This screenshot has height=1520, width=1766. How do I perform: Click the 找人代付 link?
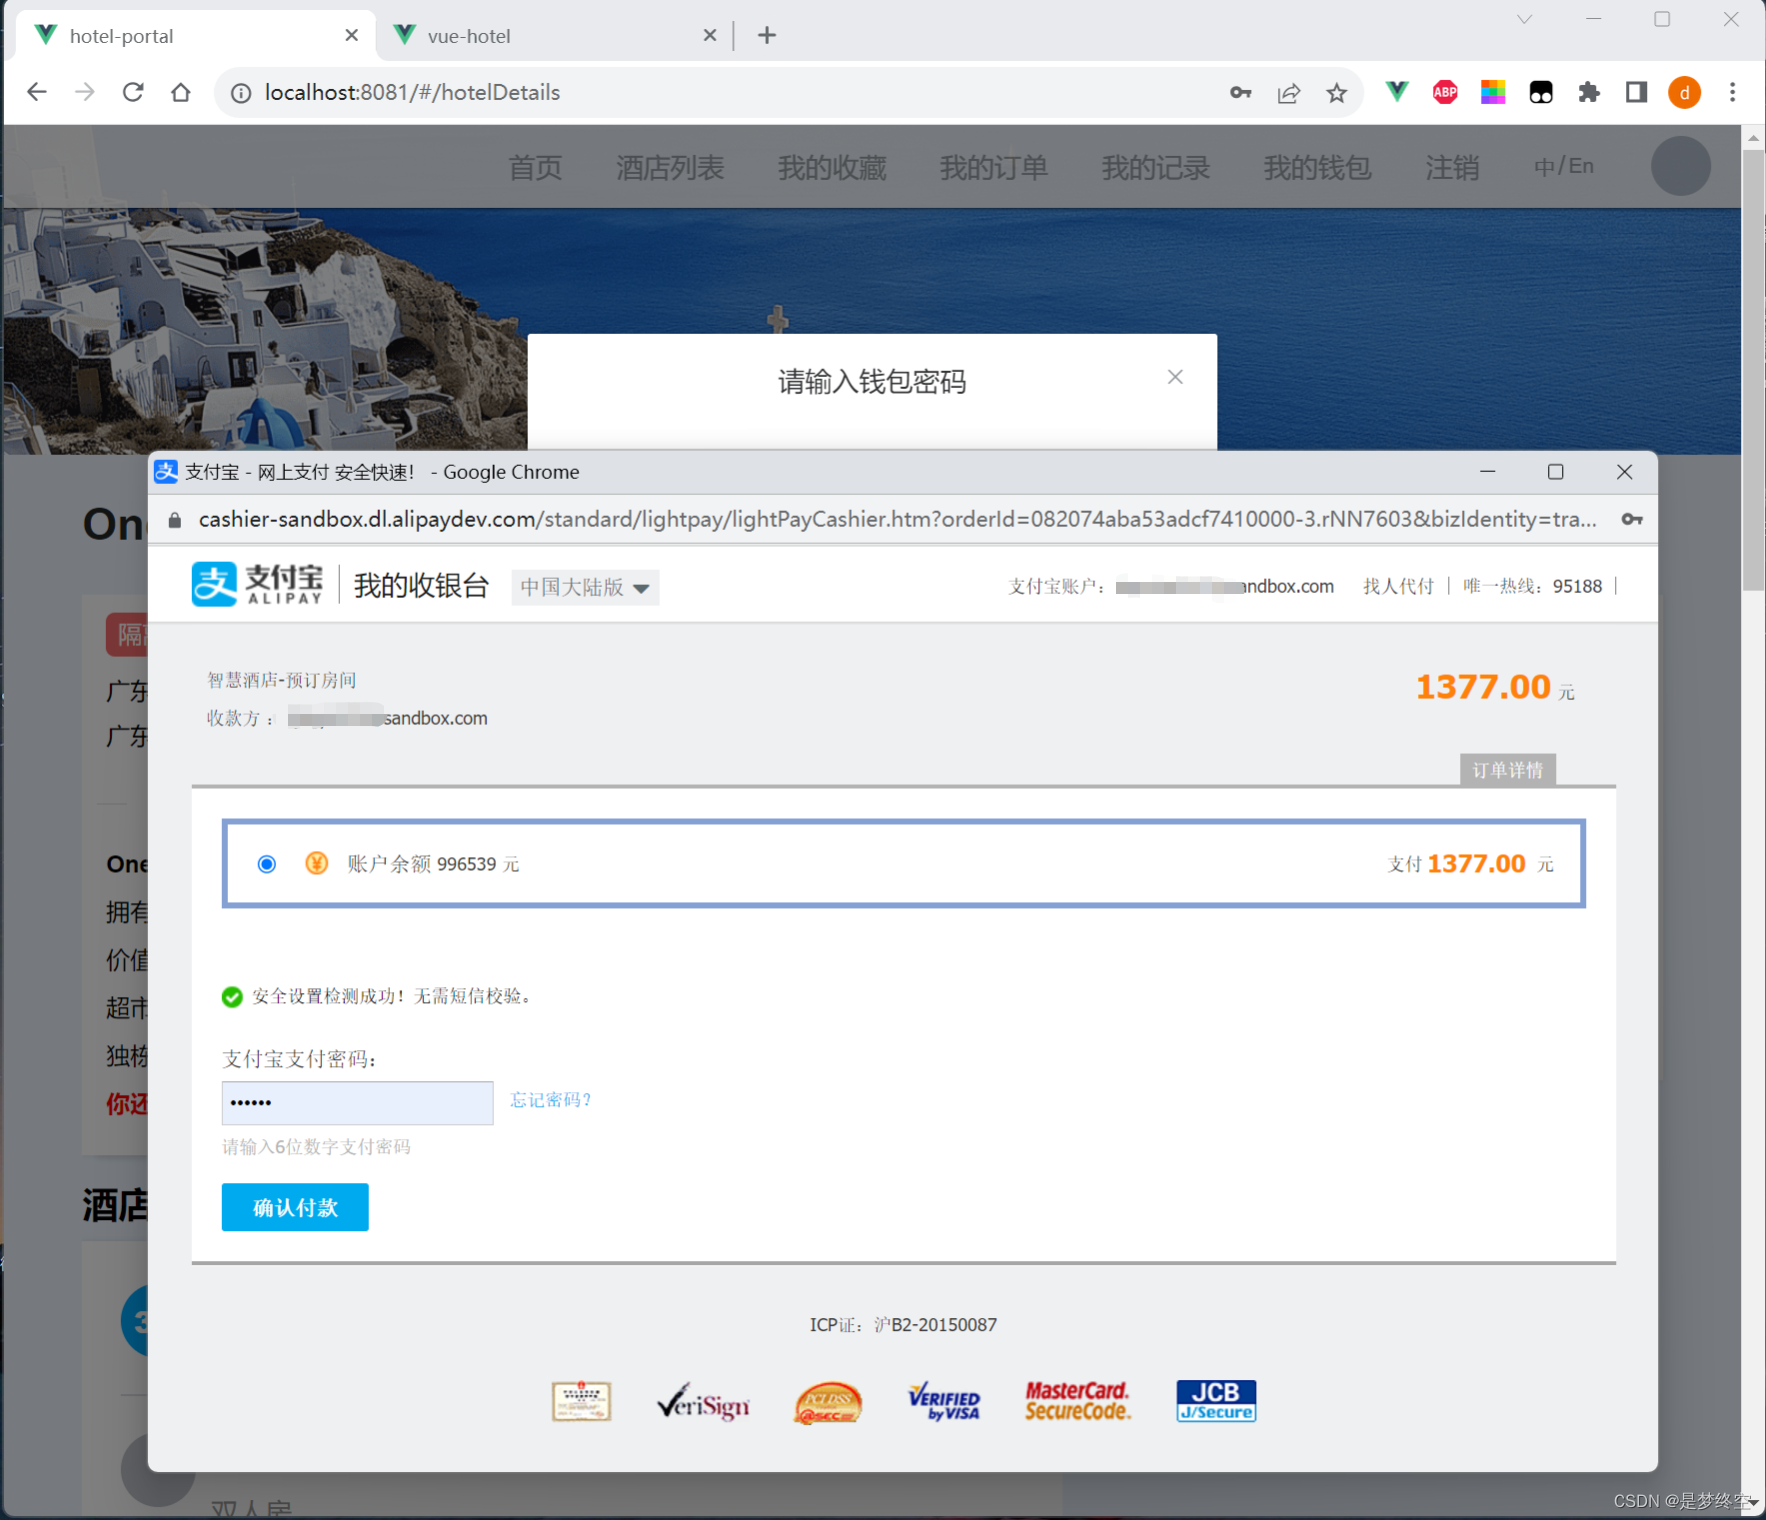[x=1398, y=586]
